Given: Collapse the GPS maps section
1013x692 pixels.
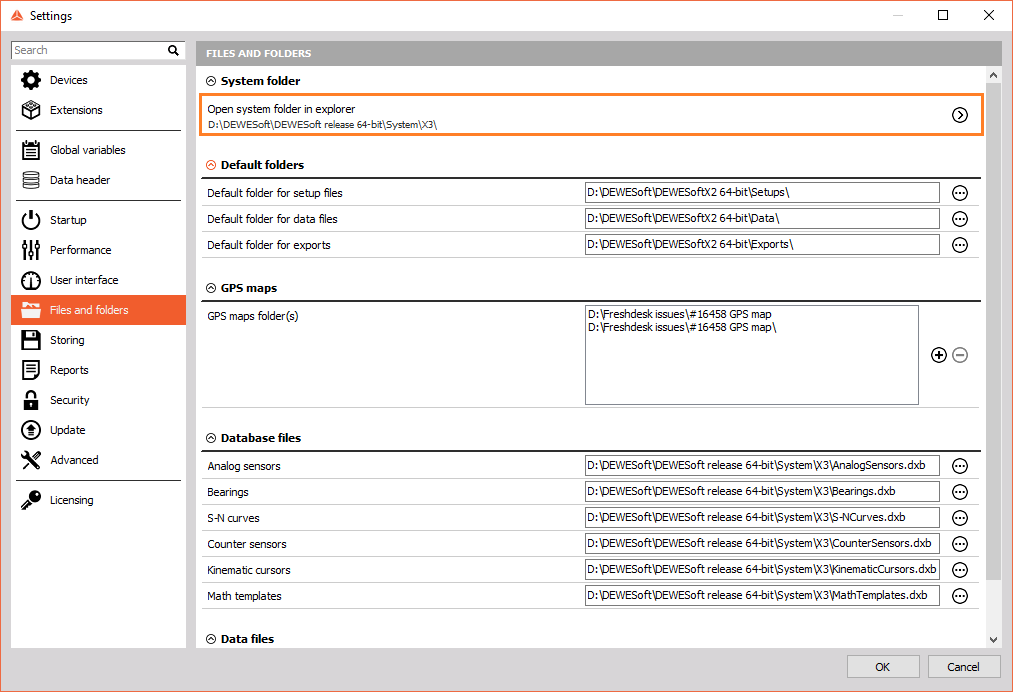Looking at the screenshot, I should [211, 288].
